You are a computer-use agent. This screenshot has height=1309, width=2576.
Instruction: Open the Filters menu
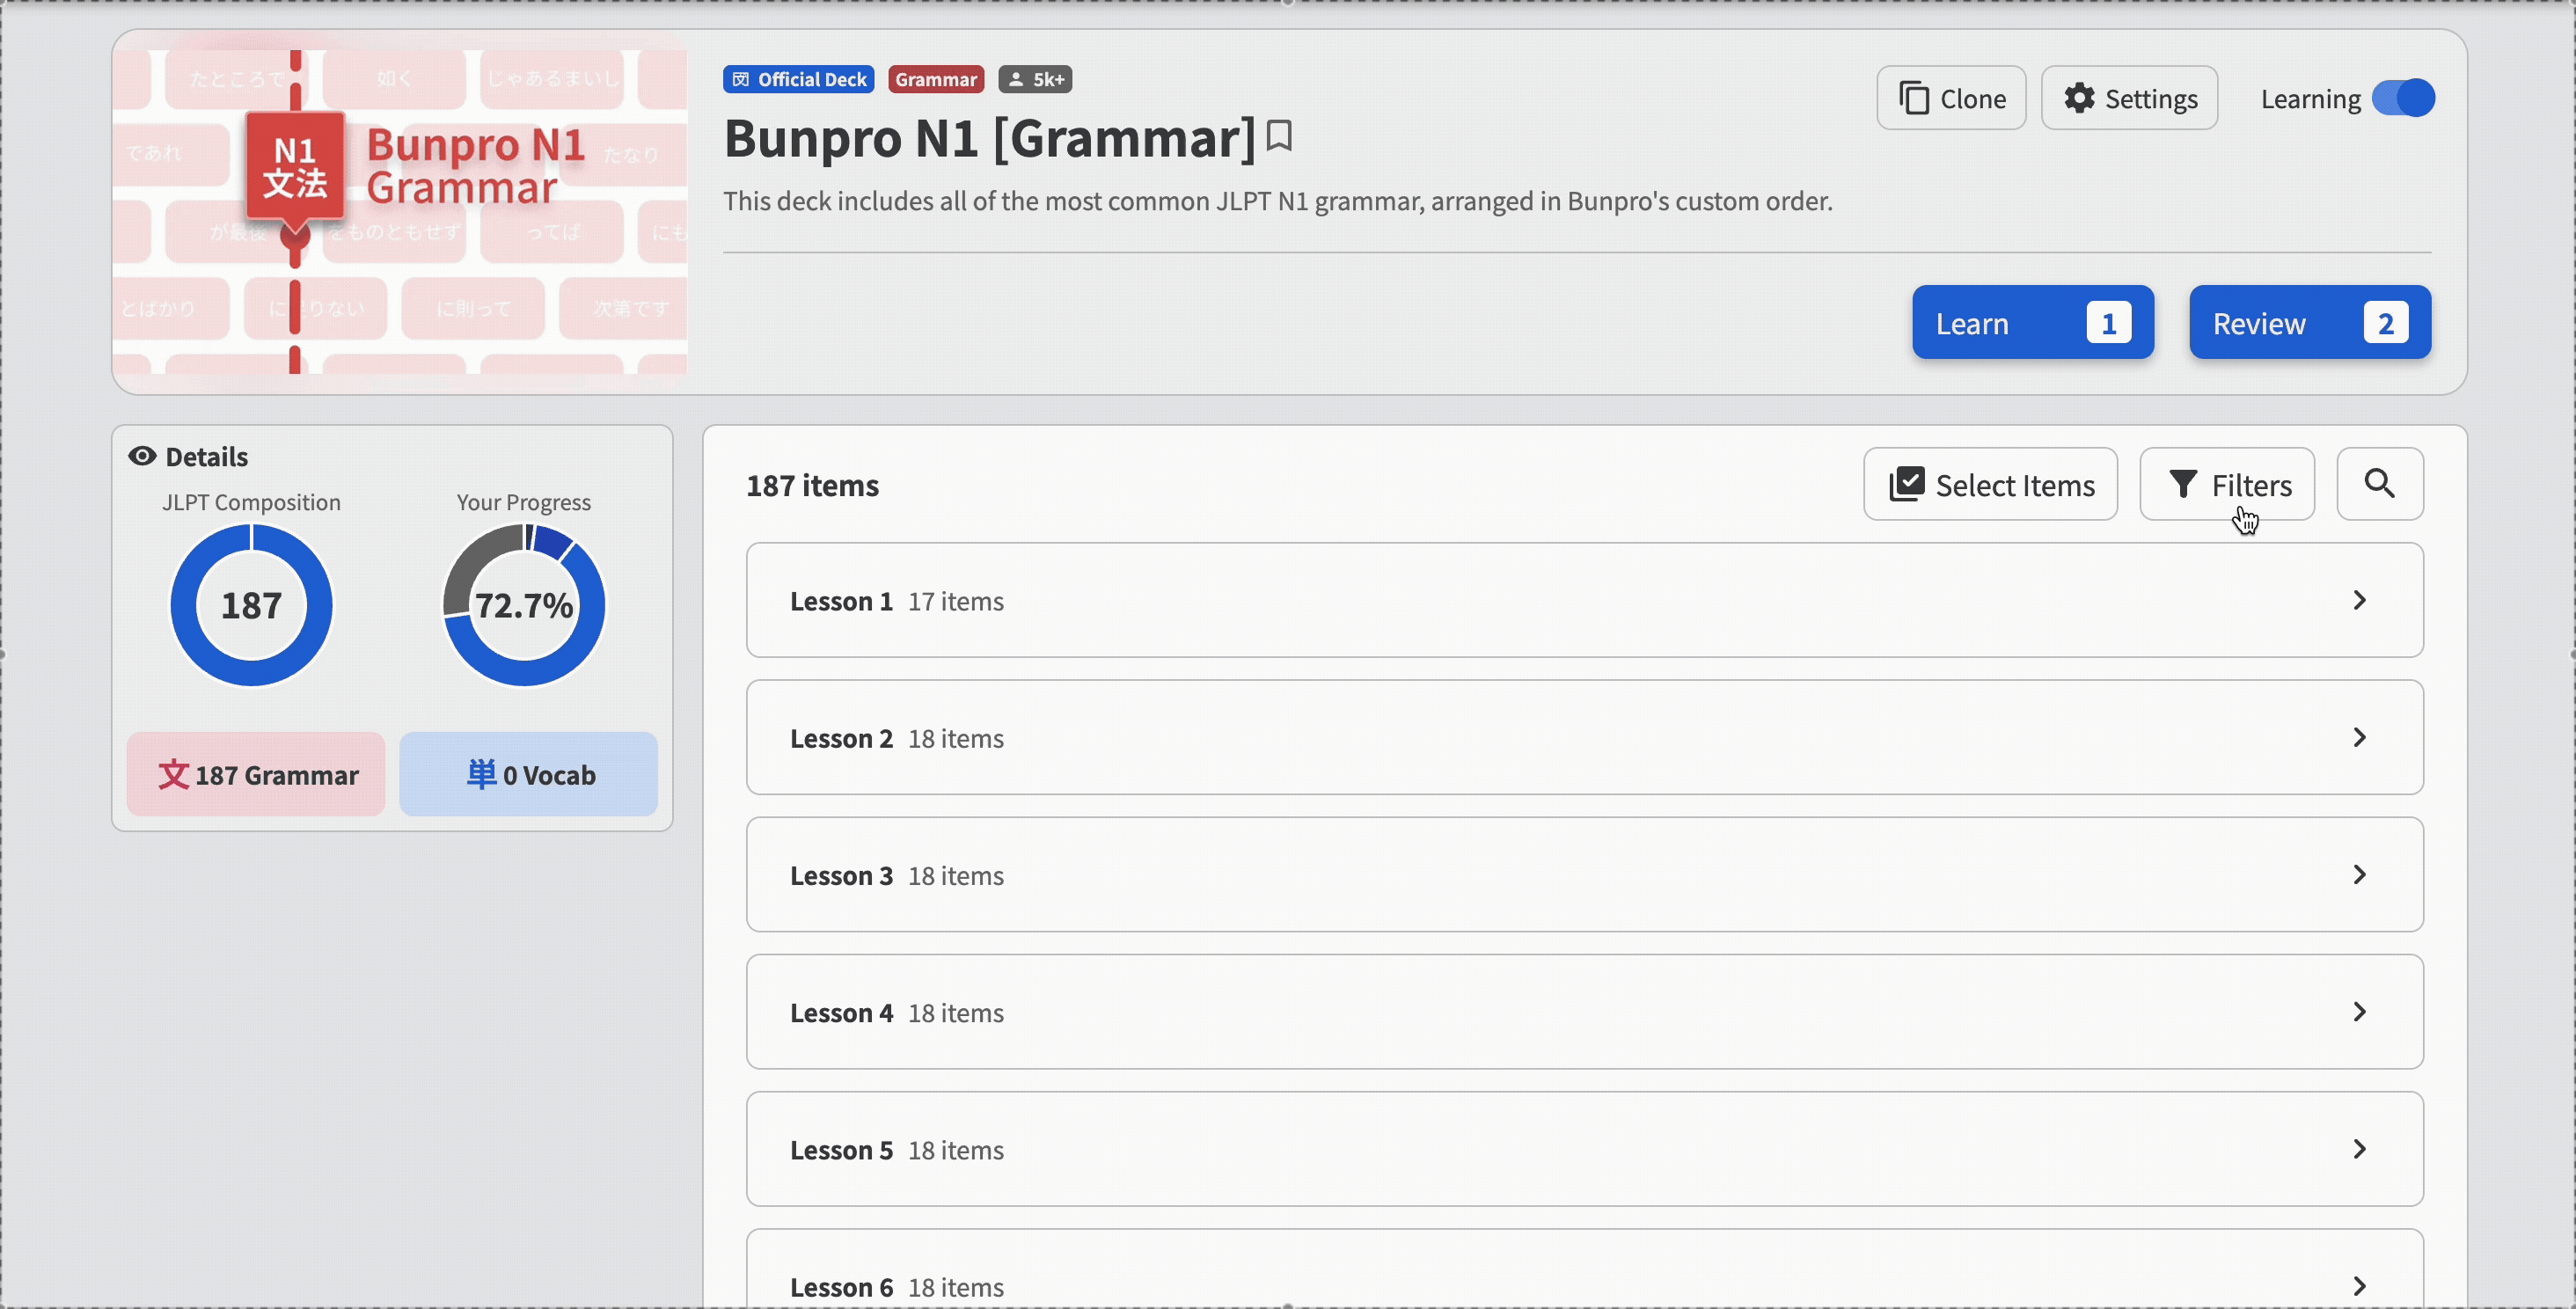click(x=2226, y=484)
